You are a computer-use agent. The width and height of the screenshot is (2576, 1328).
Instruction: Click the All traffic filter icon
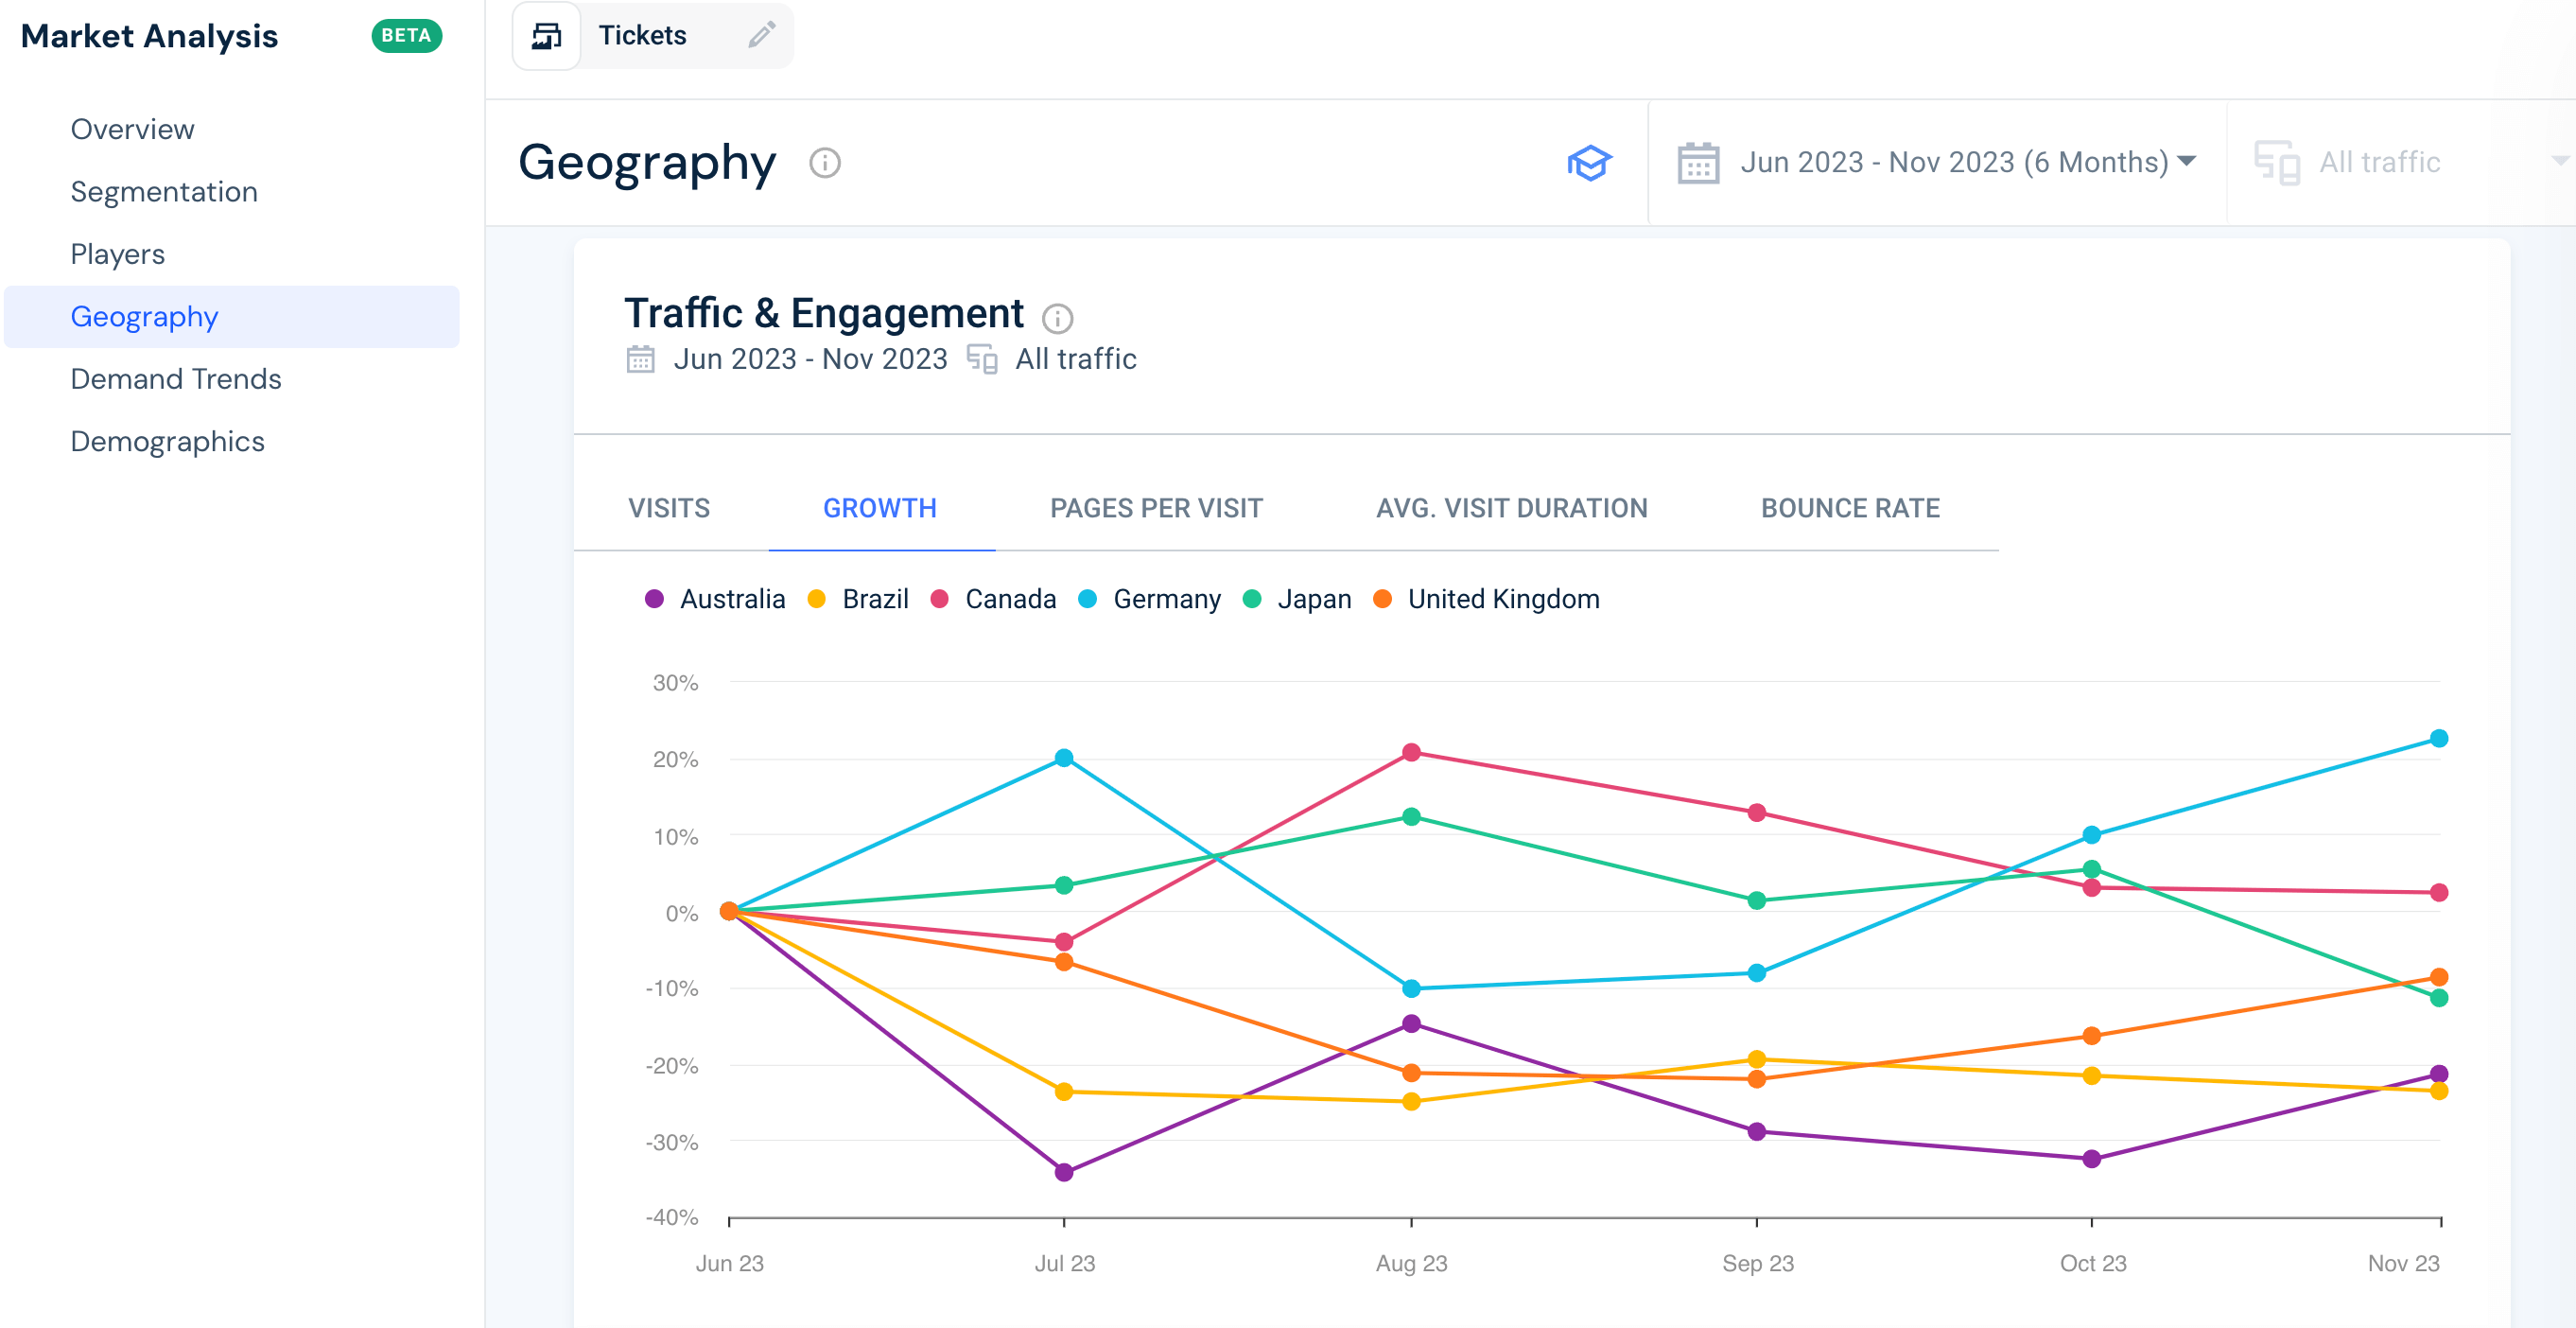2278,162
